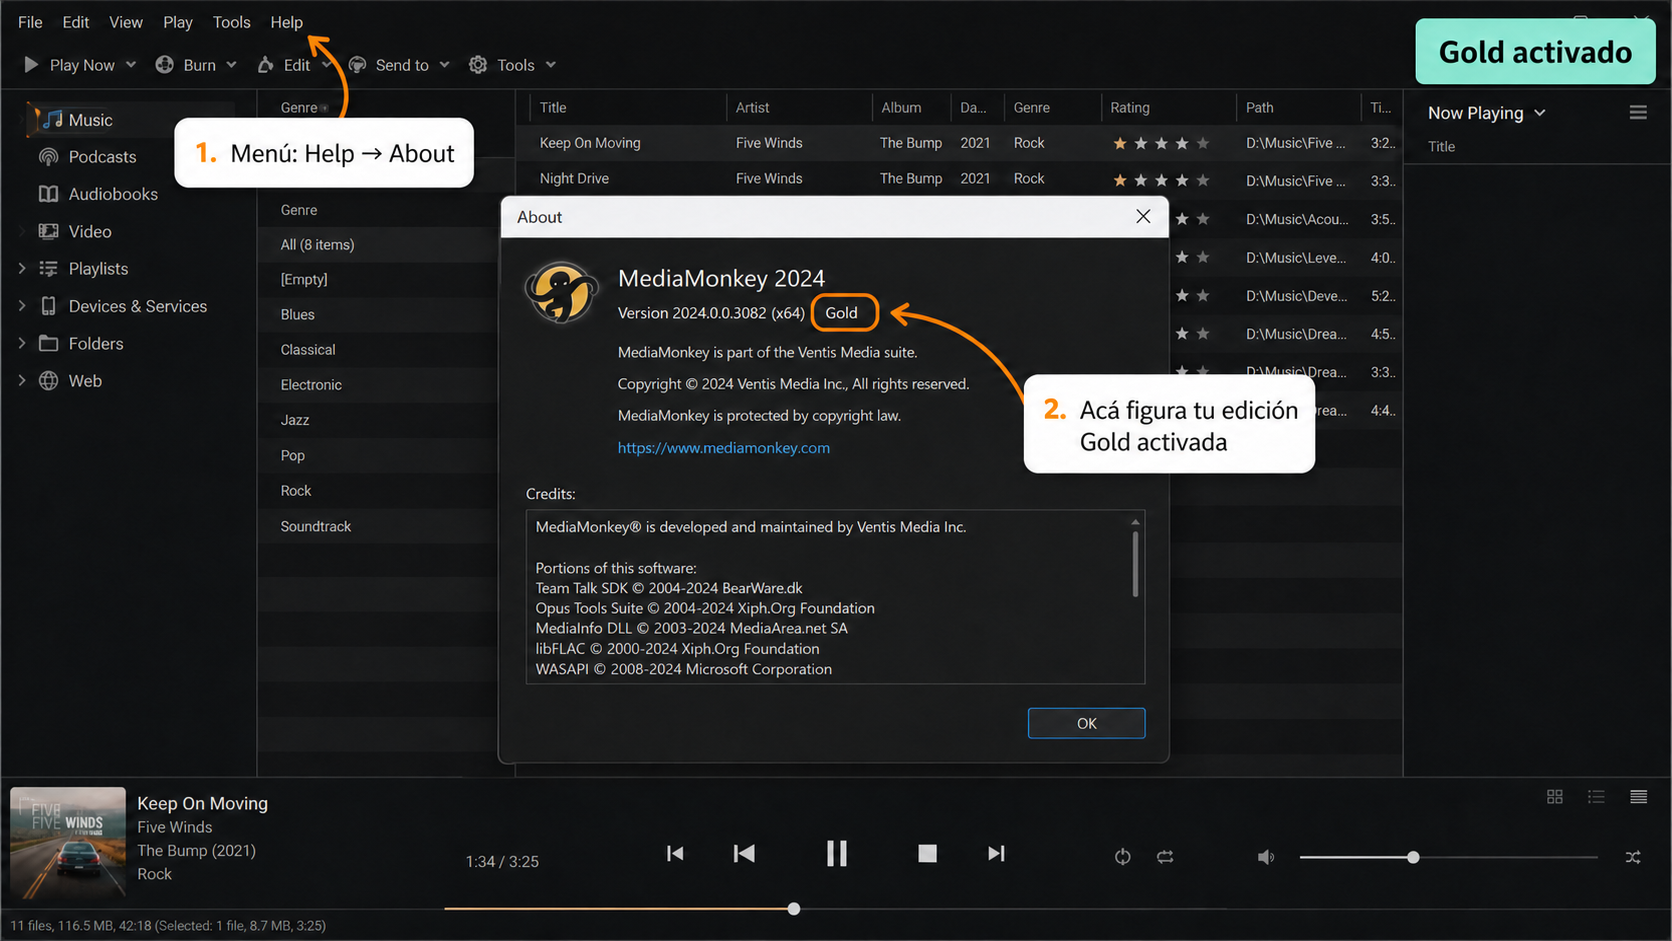Open Audiobooks in the sidebar
This screenshot has height=941, width=1672.
click(113, 194)
